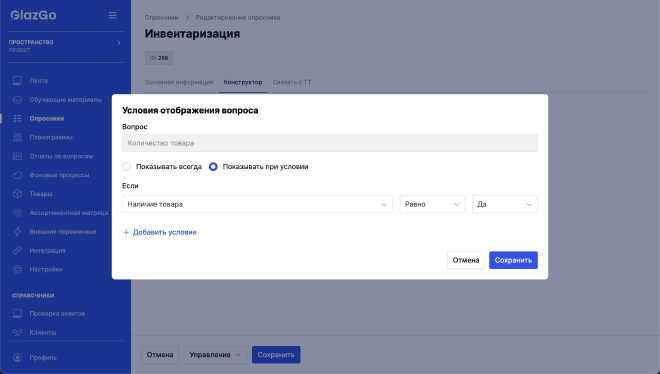
Task: Click the bottom bar Отмена button
Action: (x=160, y=355)
